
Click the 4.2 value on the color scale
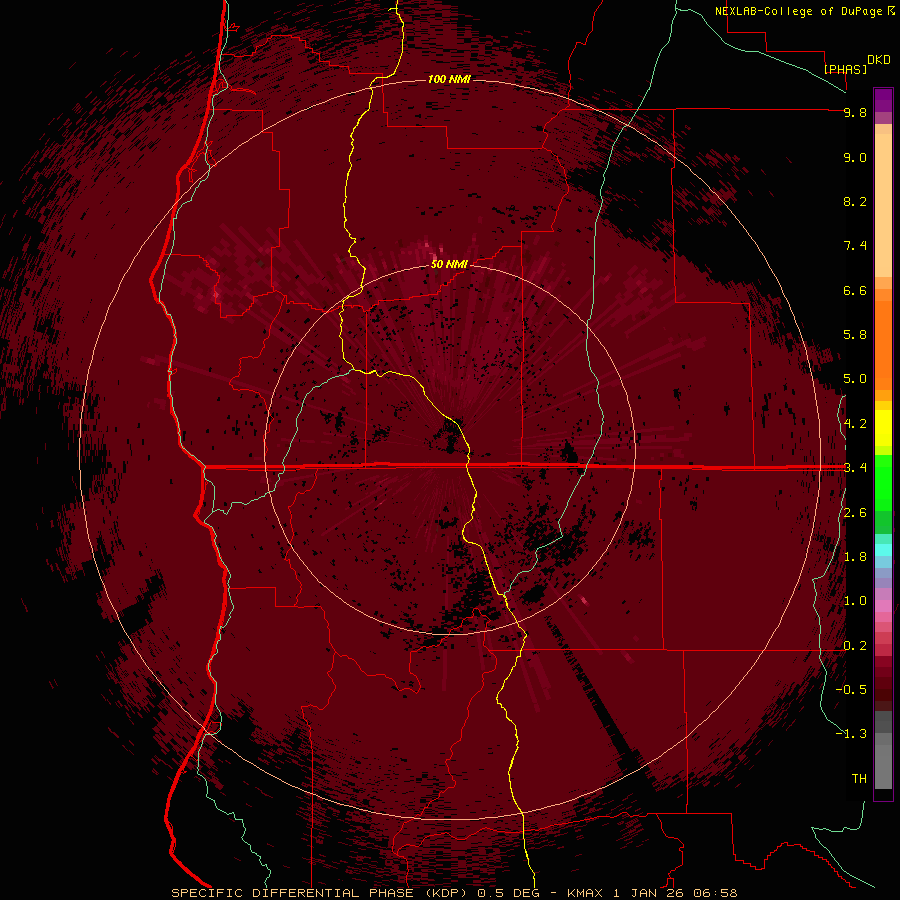pyautogui.click(x=855, y=424)
